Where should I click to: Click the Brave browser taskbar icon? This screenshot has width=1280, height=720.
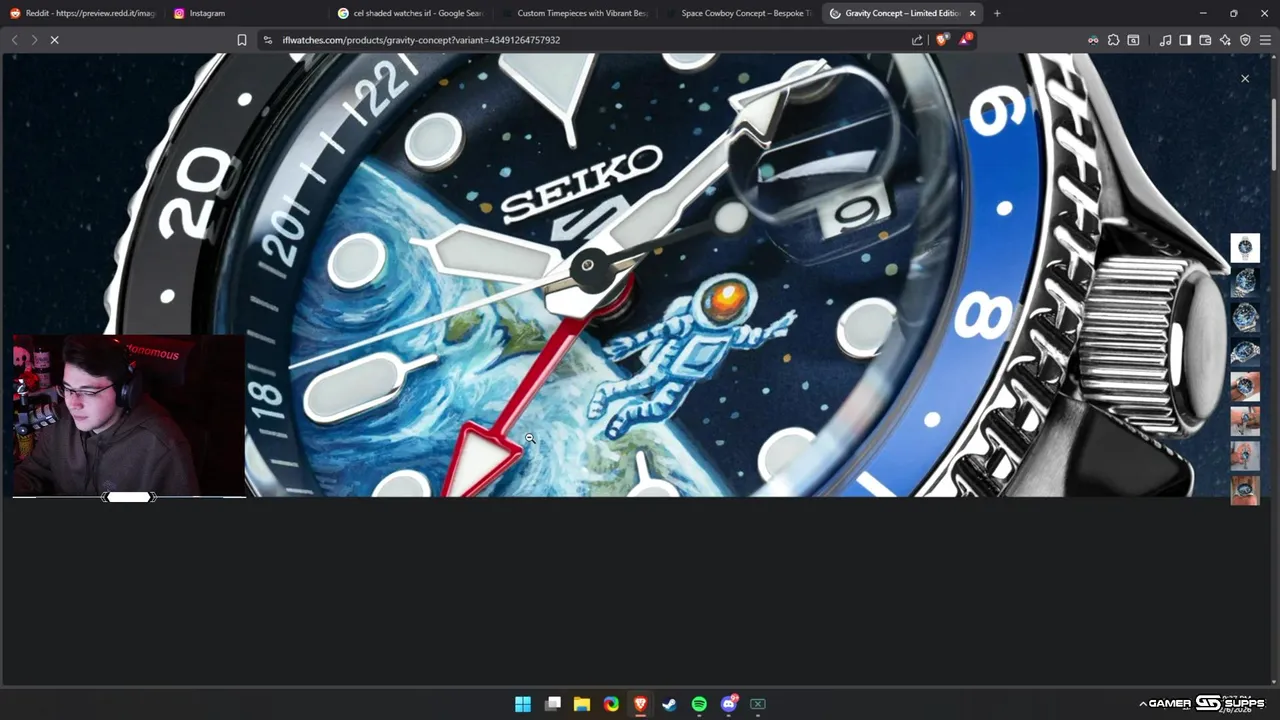(x=641, y=704)
